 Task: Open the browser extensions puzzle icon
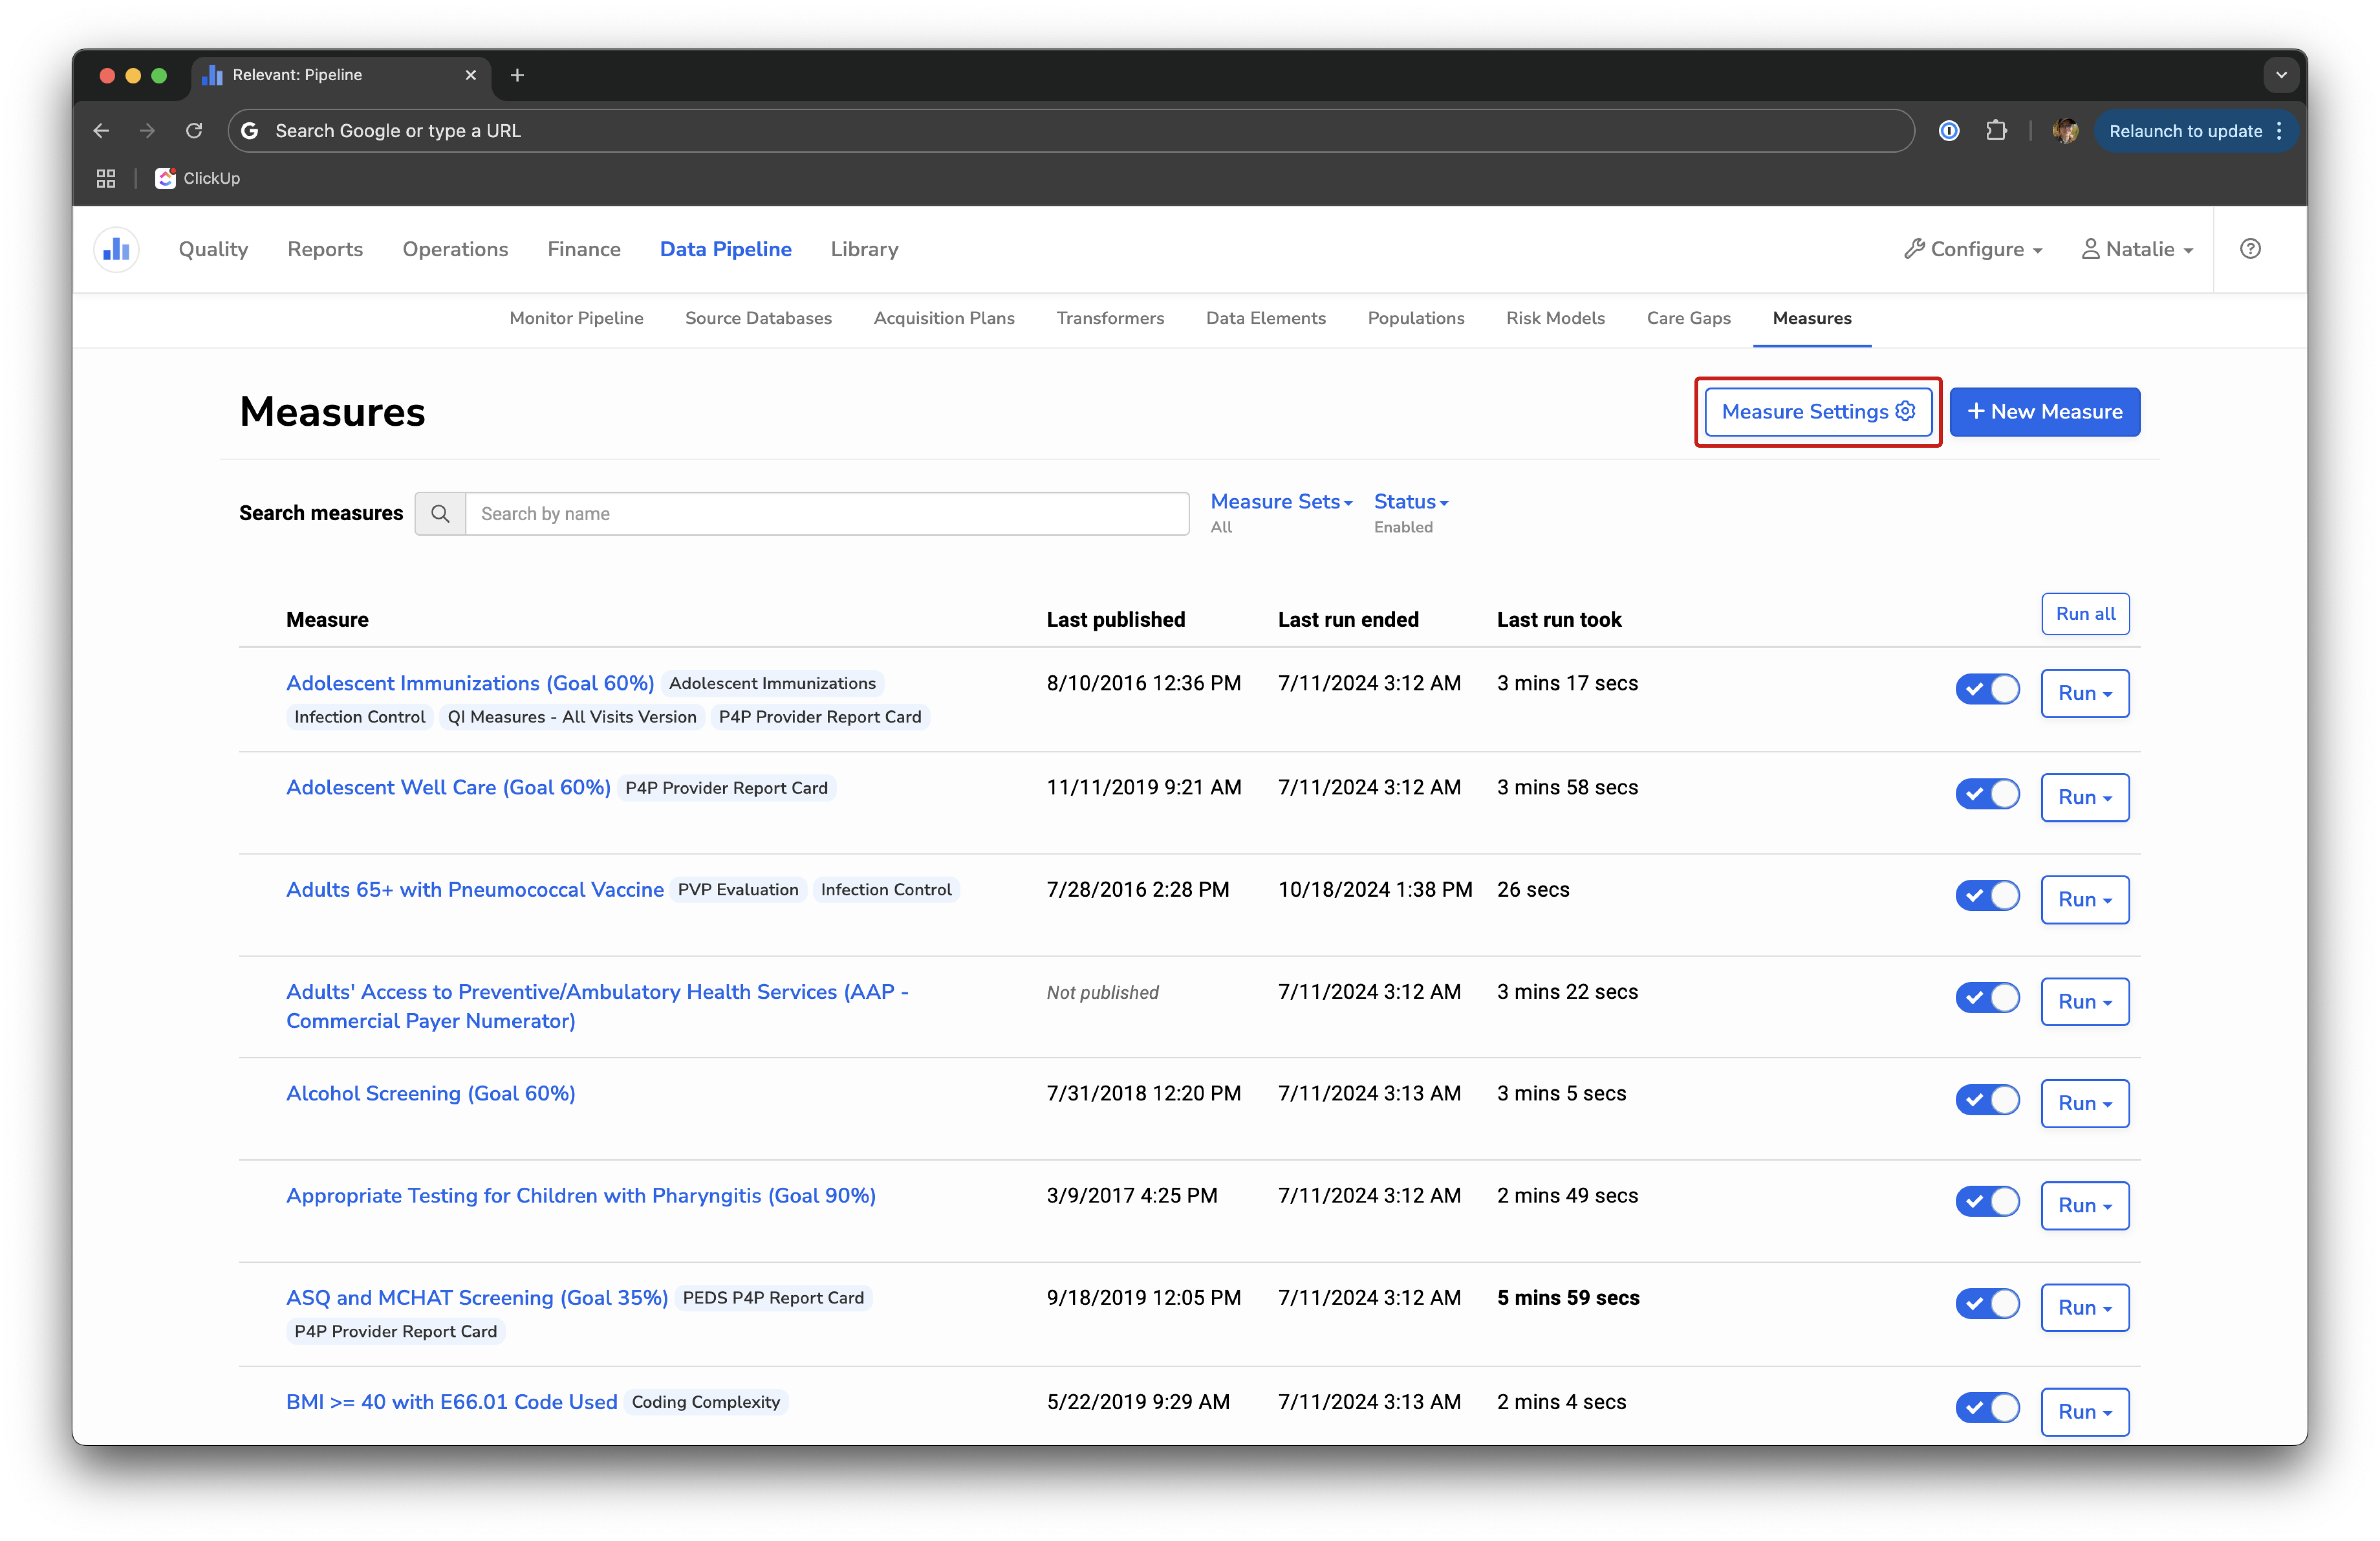click(x=1995, y=131)
